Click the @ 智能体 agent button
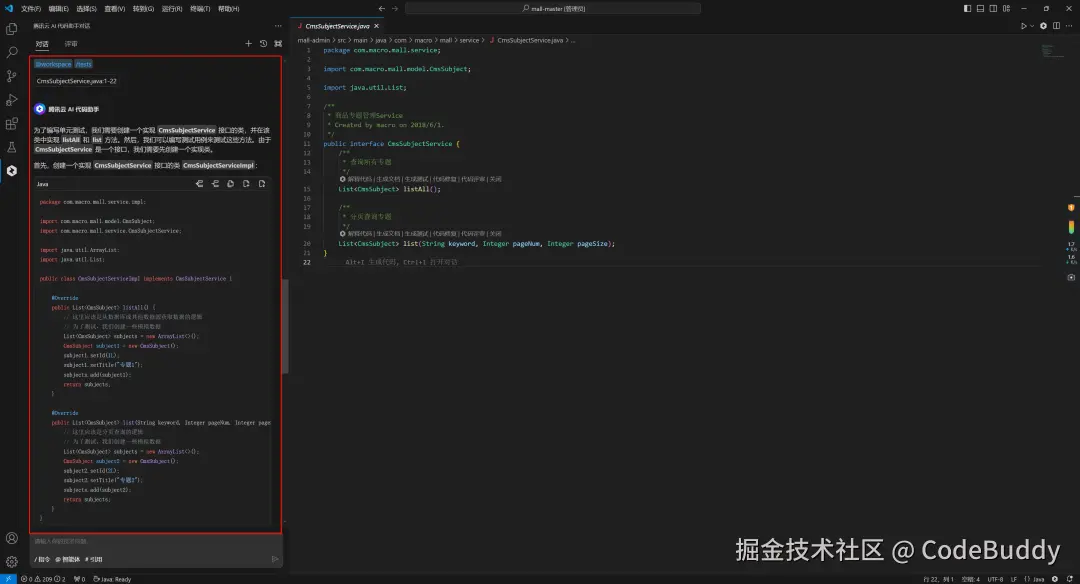This screenshot has height=584, width=1080. pos(68,560)
